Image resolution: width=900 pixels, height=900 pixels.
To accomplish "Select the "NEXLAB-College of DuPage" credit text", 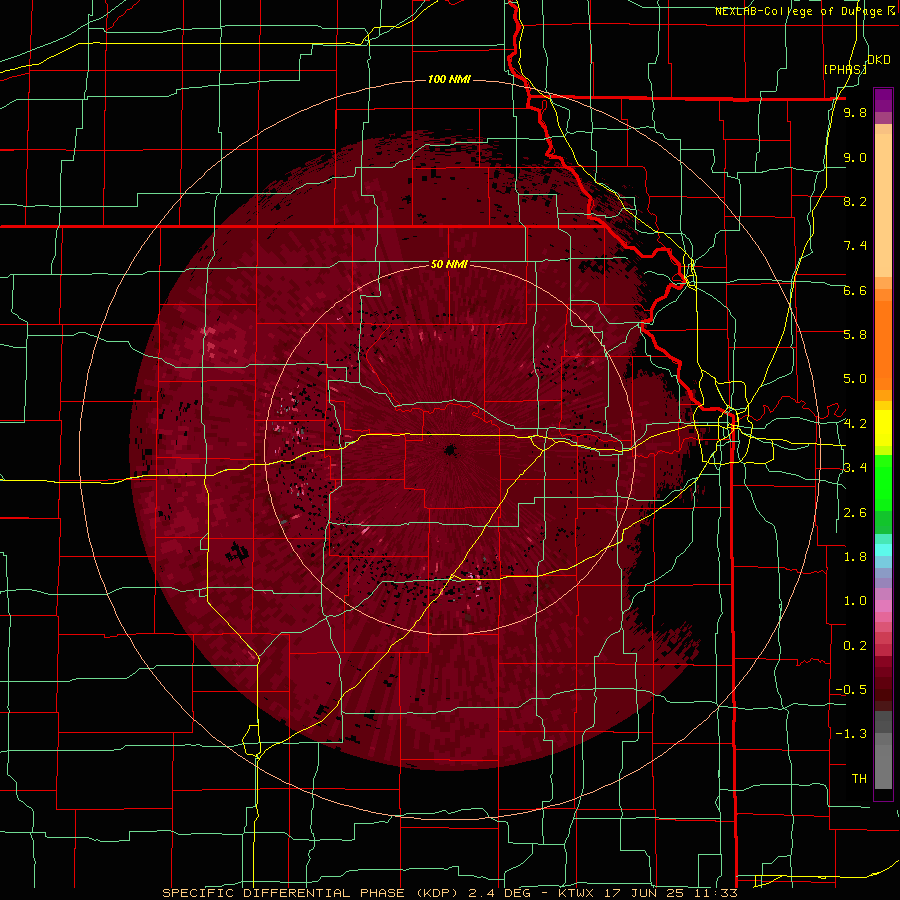I will pyautogui.click(x=801, y=11).
